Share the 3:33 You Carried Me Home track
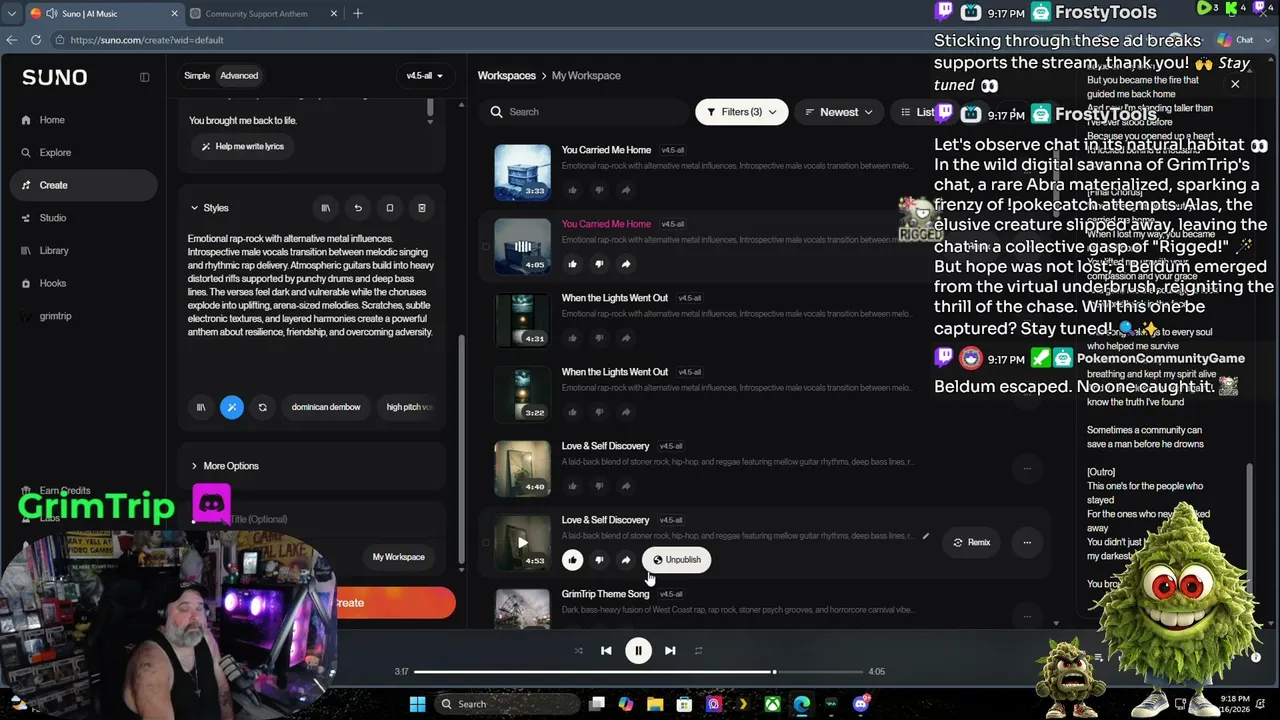This screenshot has width=1280, height=720. tap(625, 190)
